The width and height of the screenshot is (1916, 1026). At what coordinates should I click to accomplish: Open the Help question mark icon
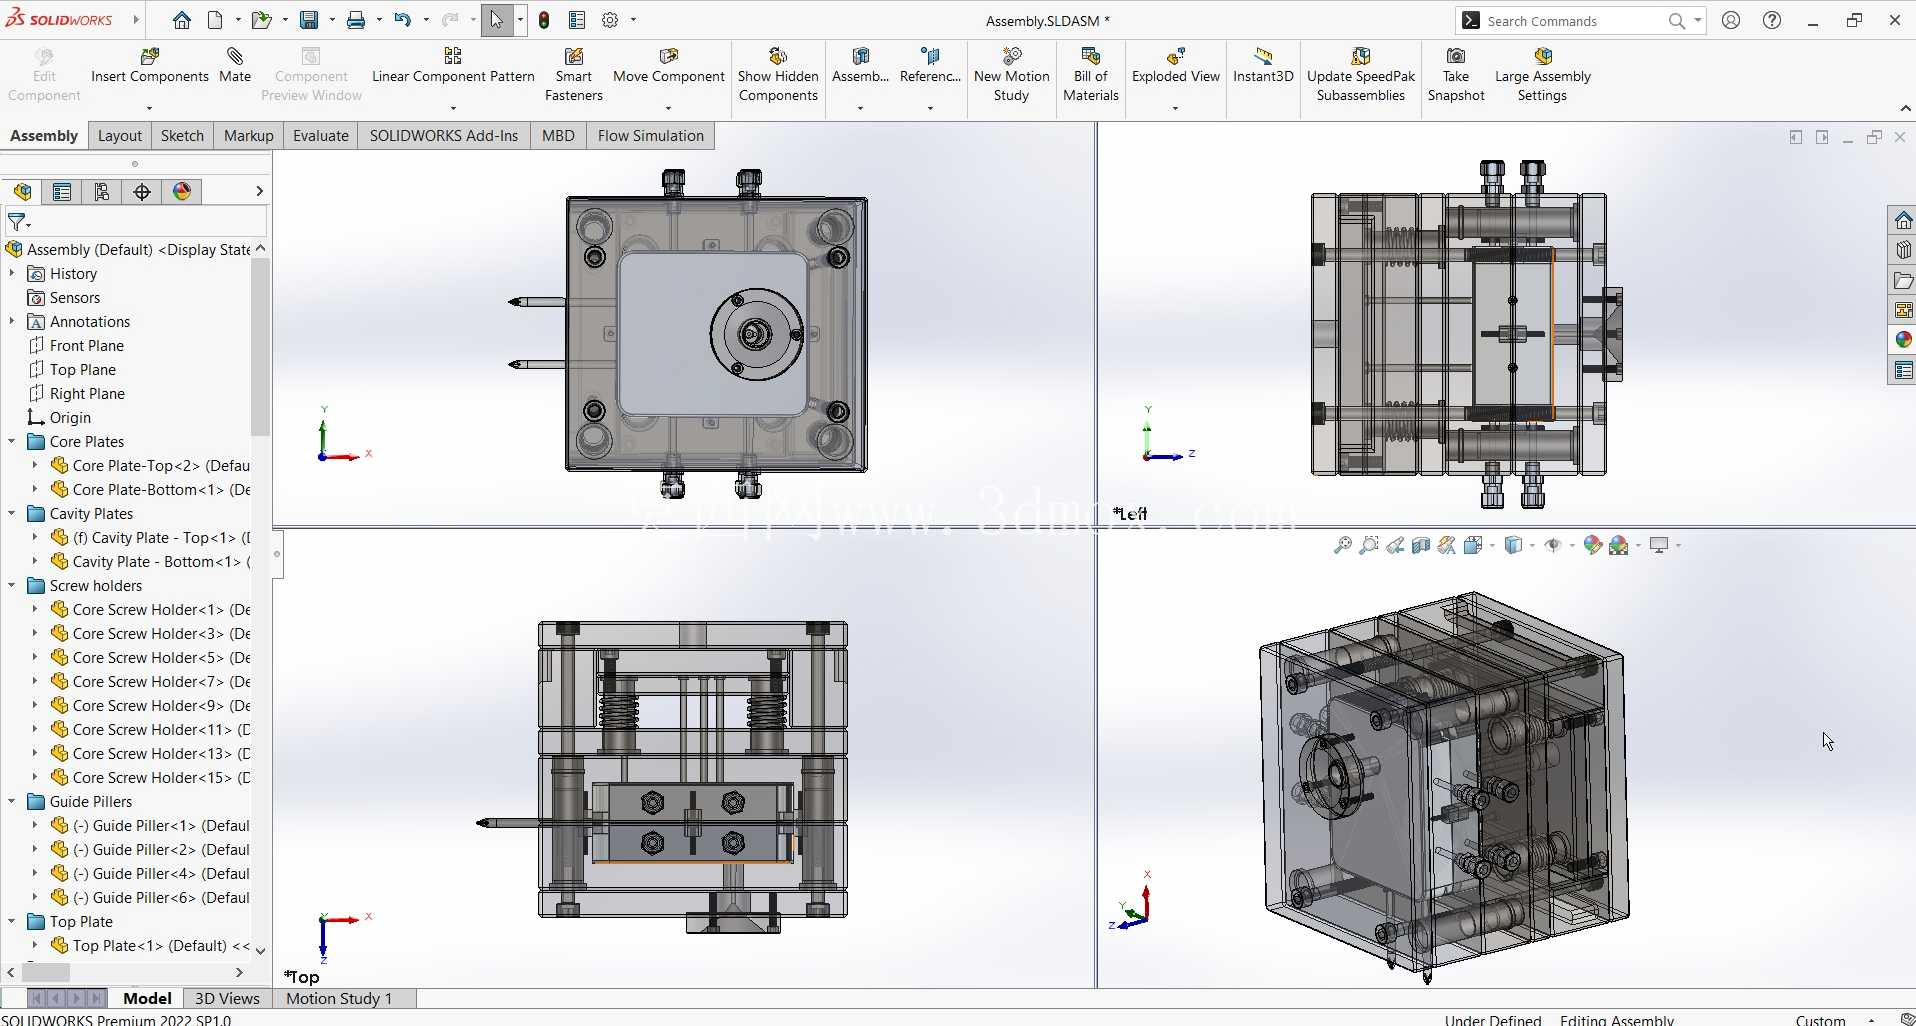pos(1772,20)
